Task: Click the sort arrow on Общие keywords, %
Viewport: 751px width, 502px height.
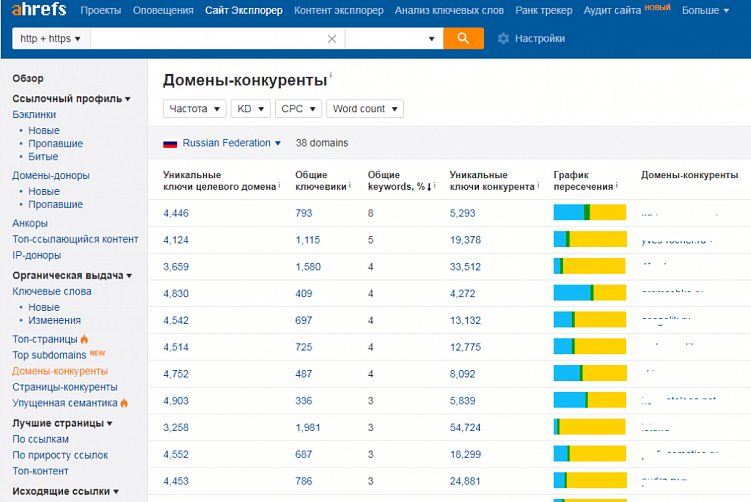Action: [x=429, y=187]
